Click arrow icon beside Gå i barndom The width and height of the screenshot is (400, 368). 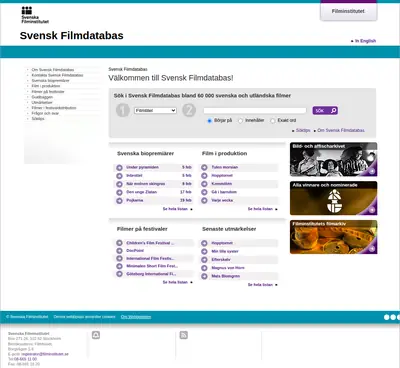[204, 192]
